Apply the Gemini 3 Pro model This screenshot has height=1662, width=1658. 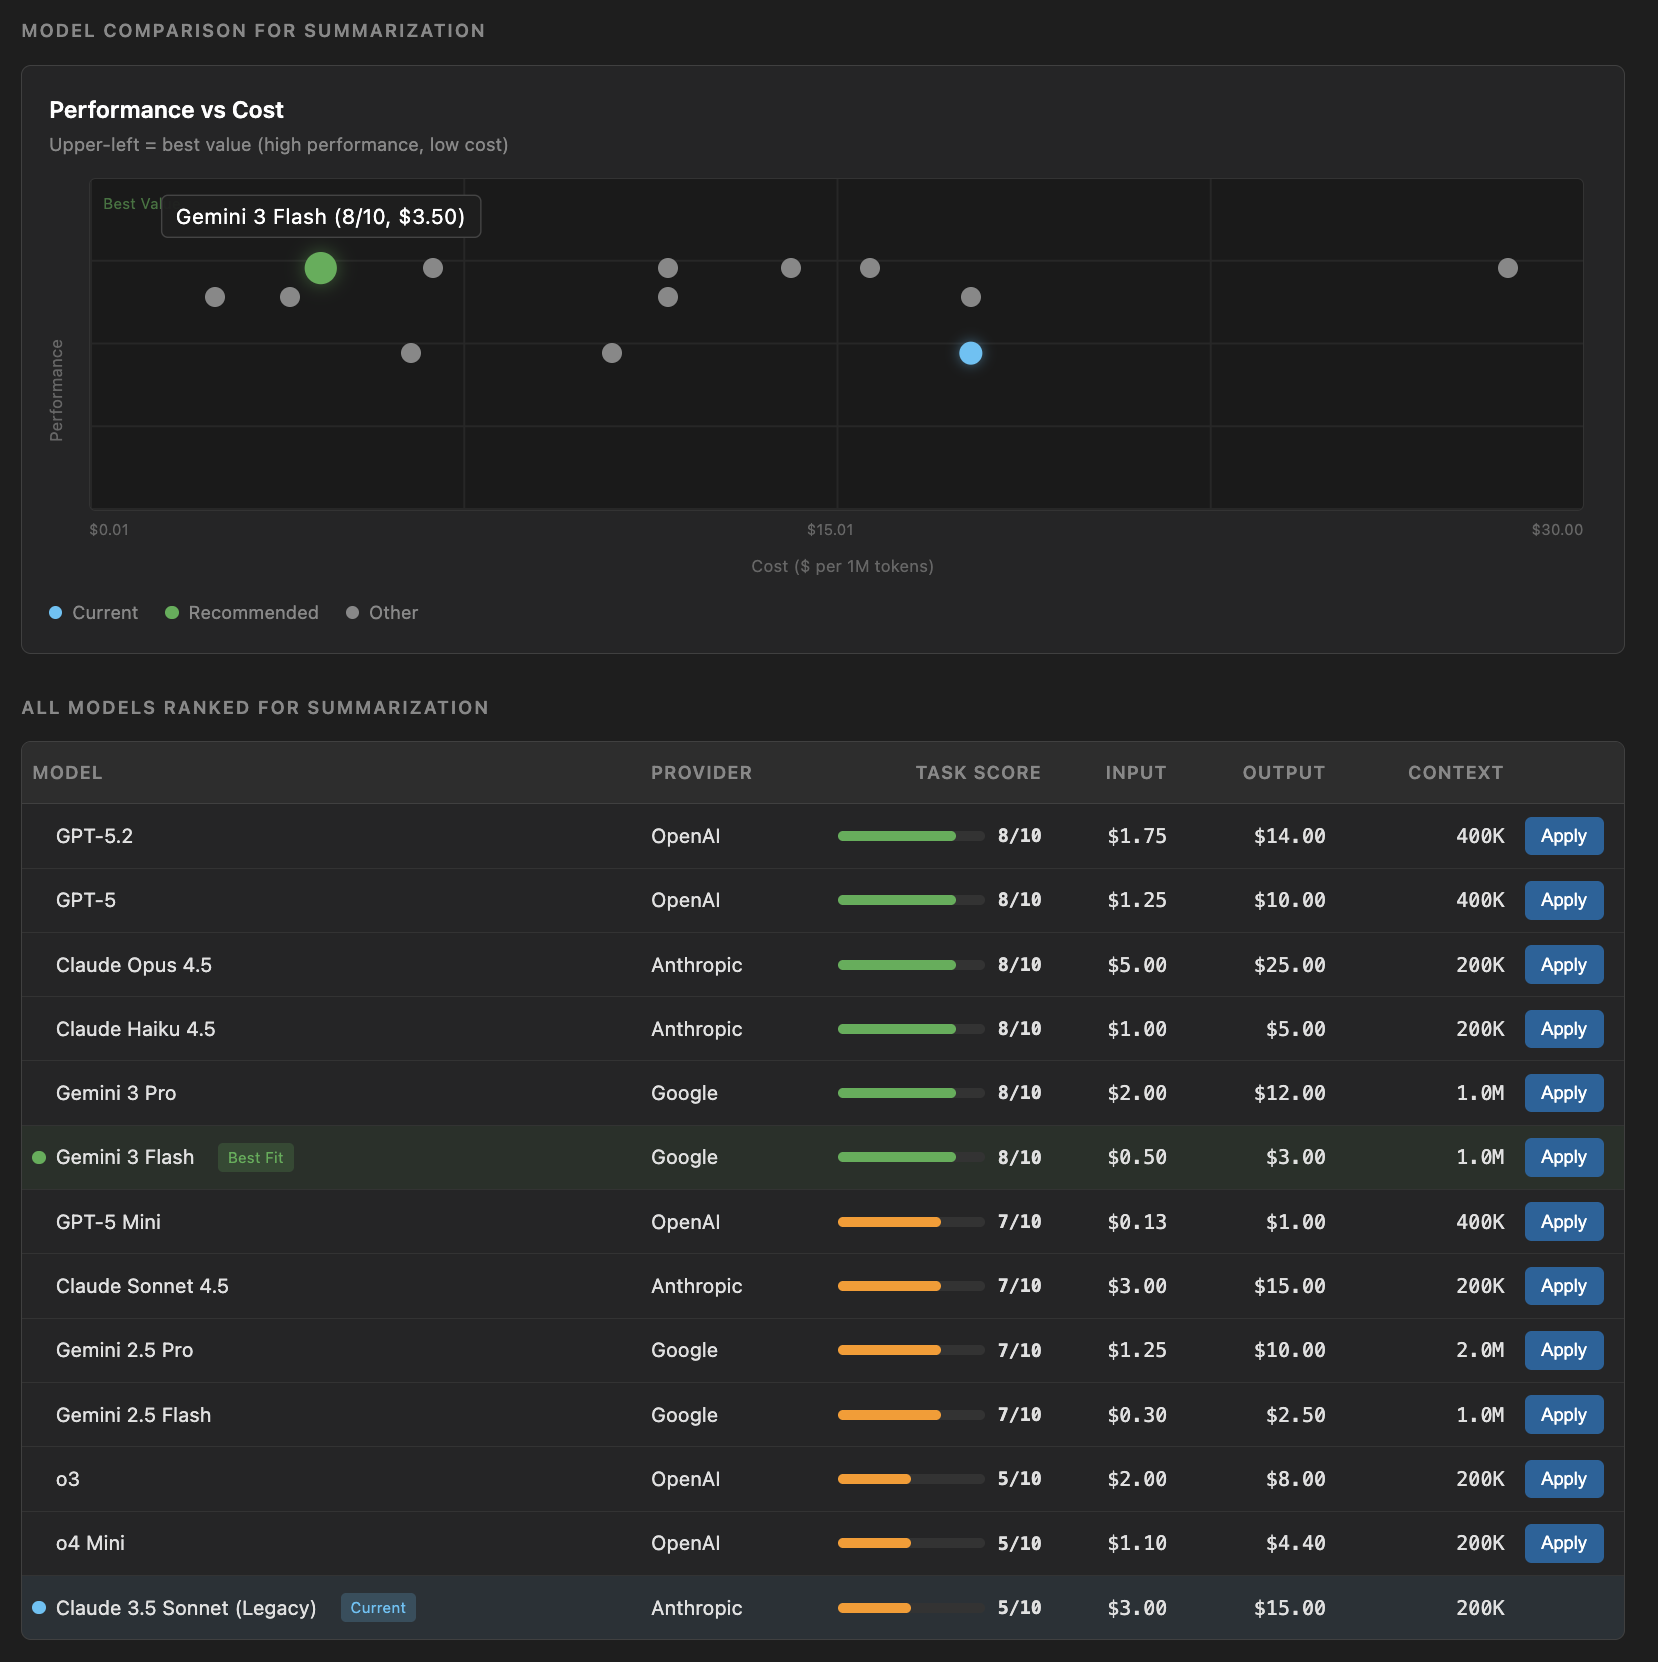tap(1563, 1093)
